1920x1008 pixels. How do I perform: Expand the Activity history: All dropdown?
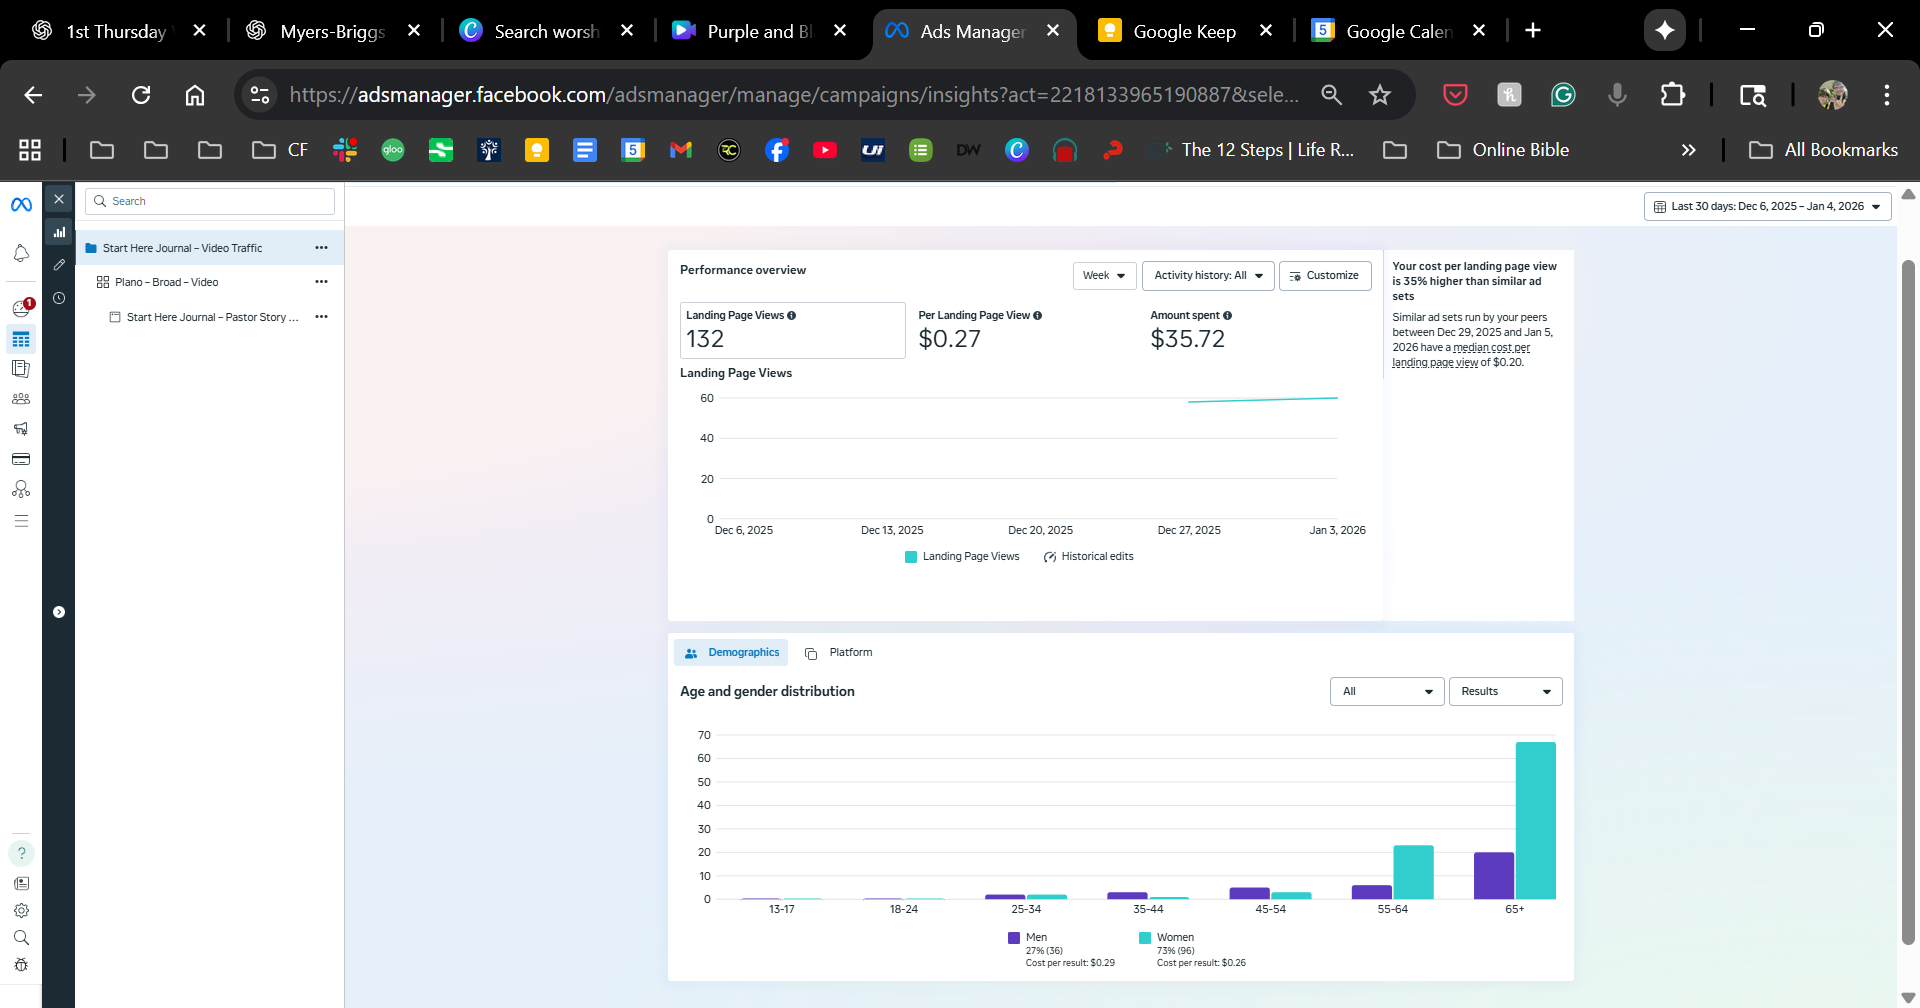1208,276
